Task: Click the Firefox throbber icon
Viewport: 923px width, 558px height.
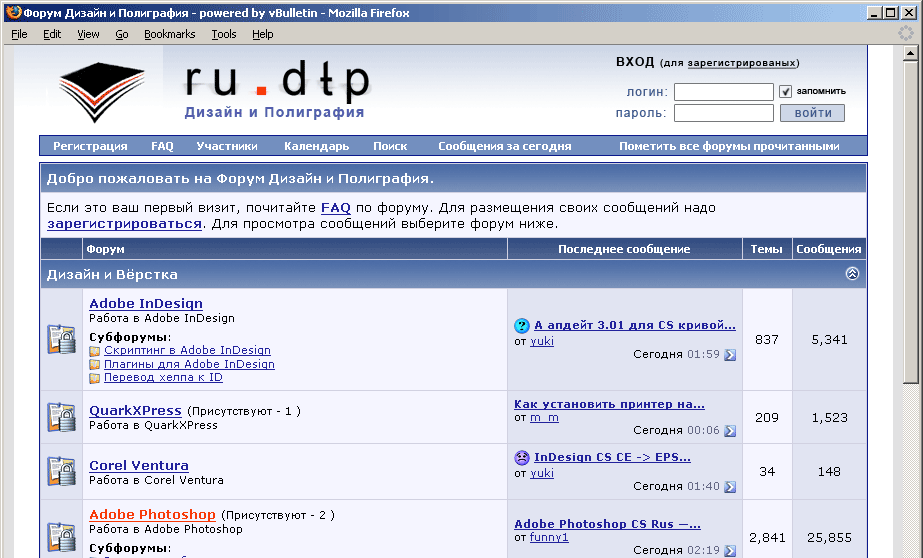Action: pos(906,34)
